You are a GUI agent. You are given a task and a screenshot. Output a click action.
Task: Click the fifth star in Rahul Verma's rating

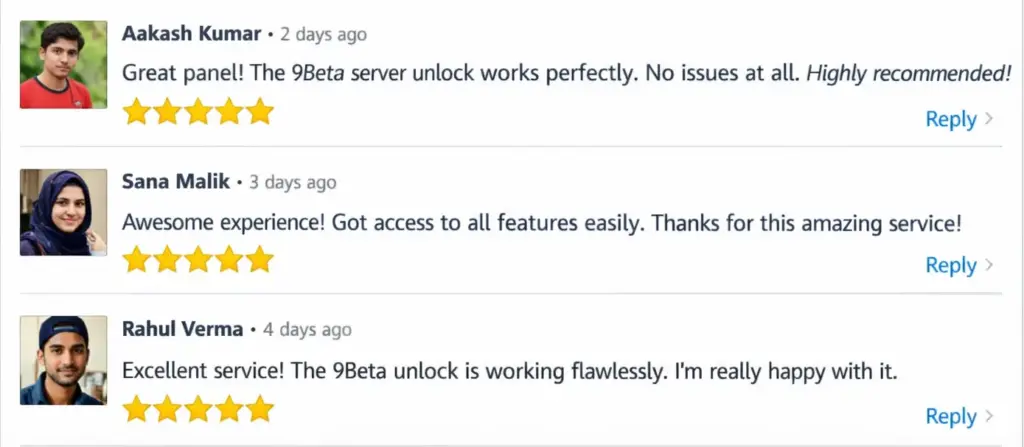click(260, 408)
